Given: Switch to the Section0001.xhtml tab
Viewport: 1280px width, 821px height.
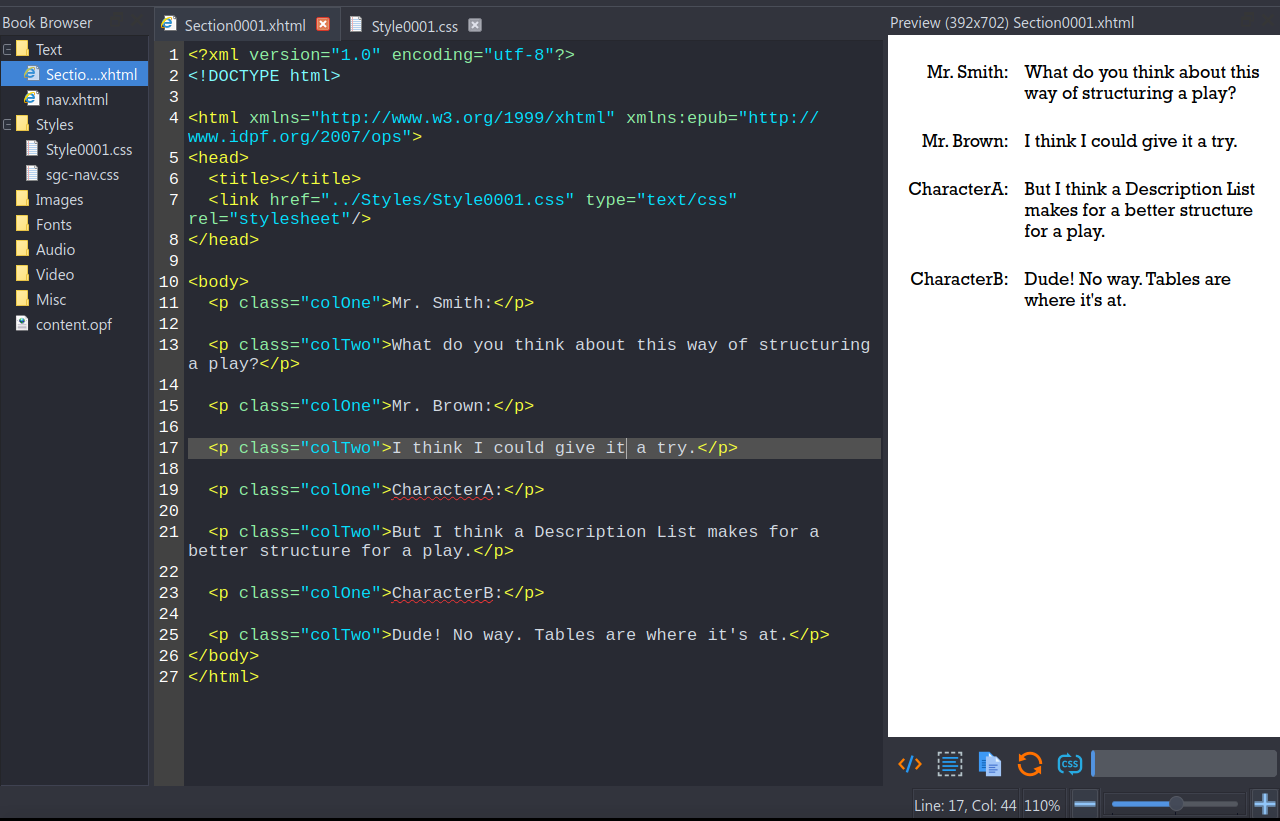Looking at the screenshot, I should 245,26.
